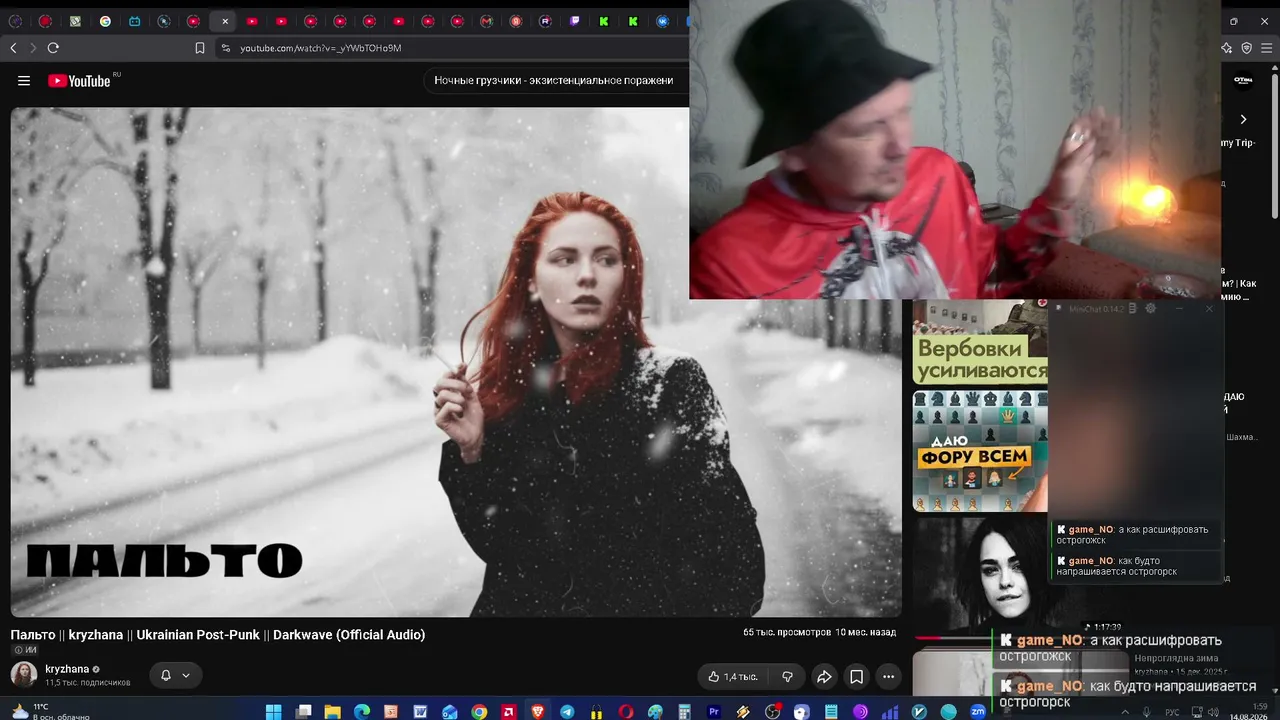
Task: Switch to the VK tab
Action: pos(663,21)
